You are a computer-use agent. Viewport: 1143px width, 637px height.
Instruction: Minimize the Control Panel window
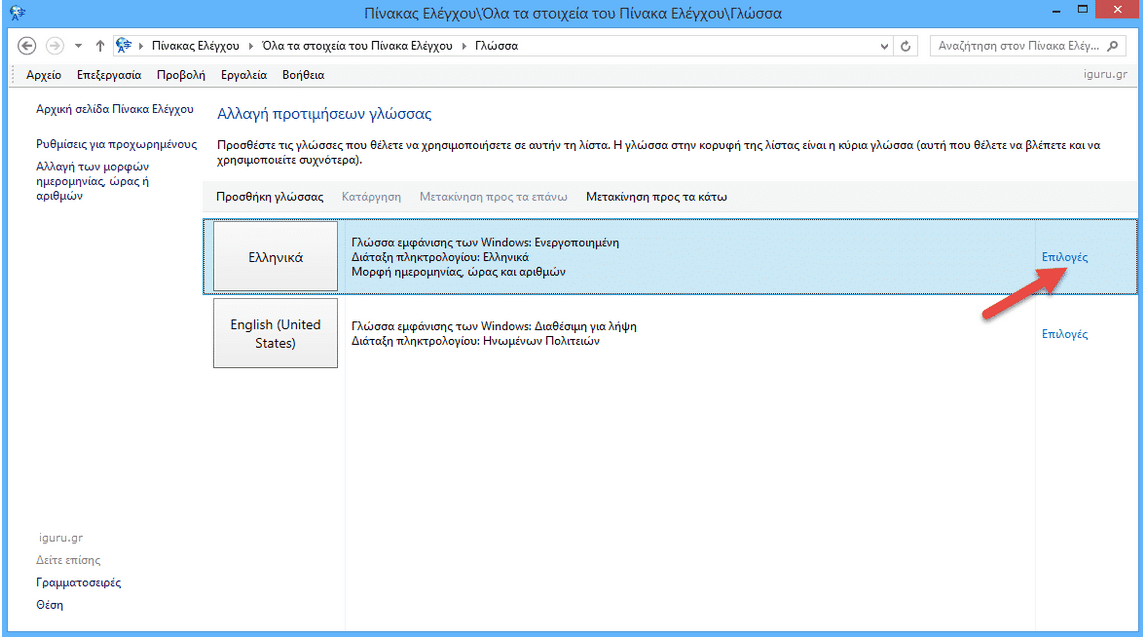coord(1056,11)
